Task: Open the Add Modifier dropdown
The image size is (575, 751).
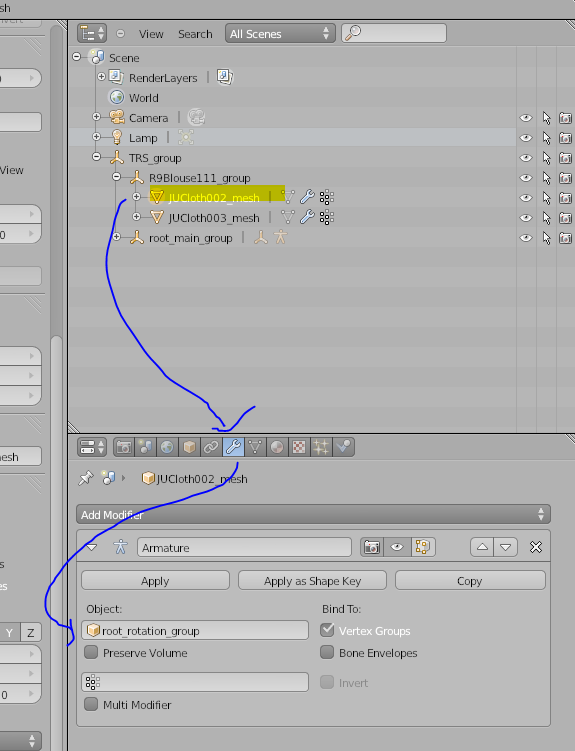Action: (x=313, y=514)
